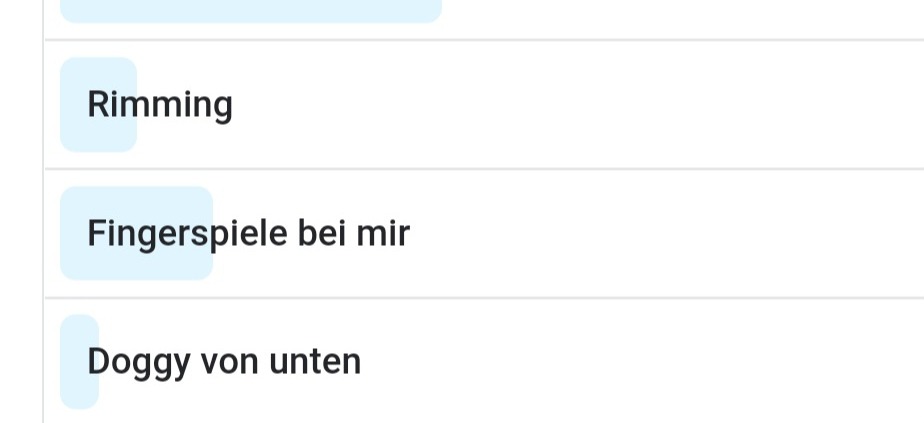This screenshot has height=423, width=924.
Task: Choose the Fingerspiele bei mir option
Action: [x=484, y=233]
